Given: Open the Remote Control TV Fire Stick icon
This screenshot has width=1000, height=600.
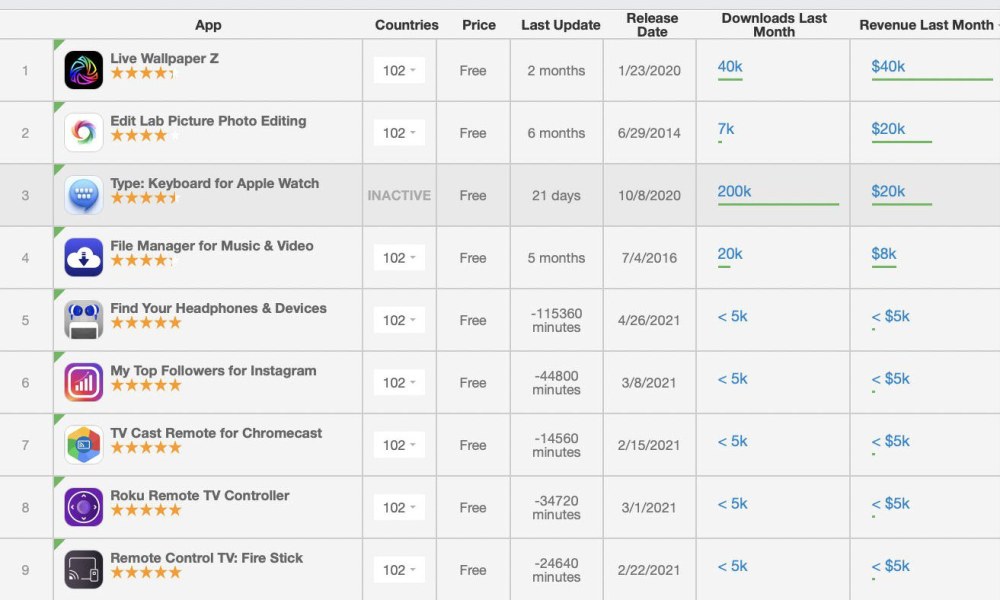Looking at the screenshot, I should click(84, 570).
